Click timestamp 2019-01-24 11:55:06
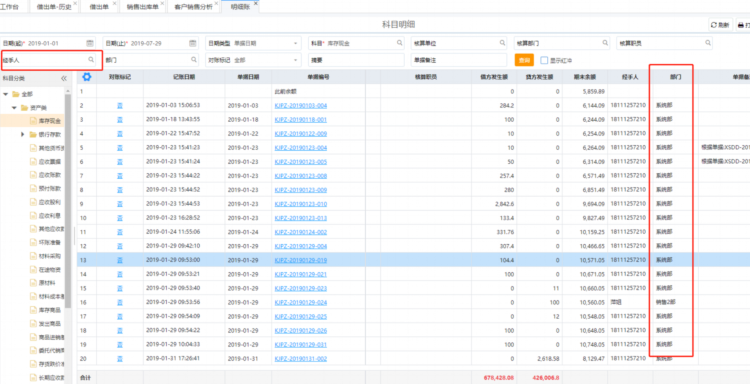The height and width of the screenshot is (384, 750). coord(173,232)
